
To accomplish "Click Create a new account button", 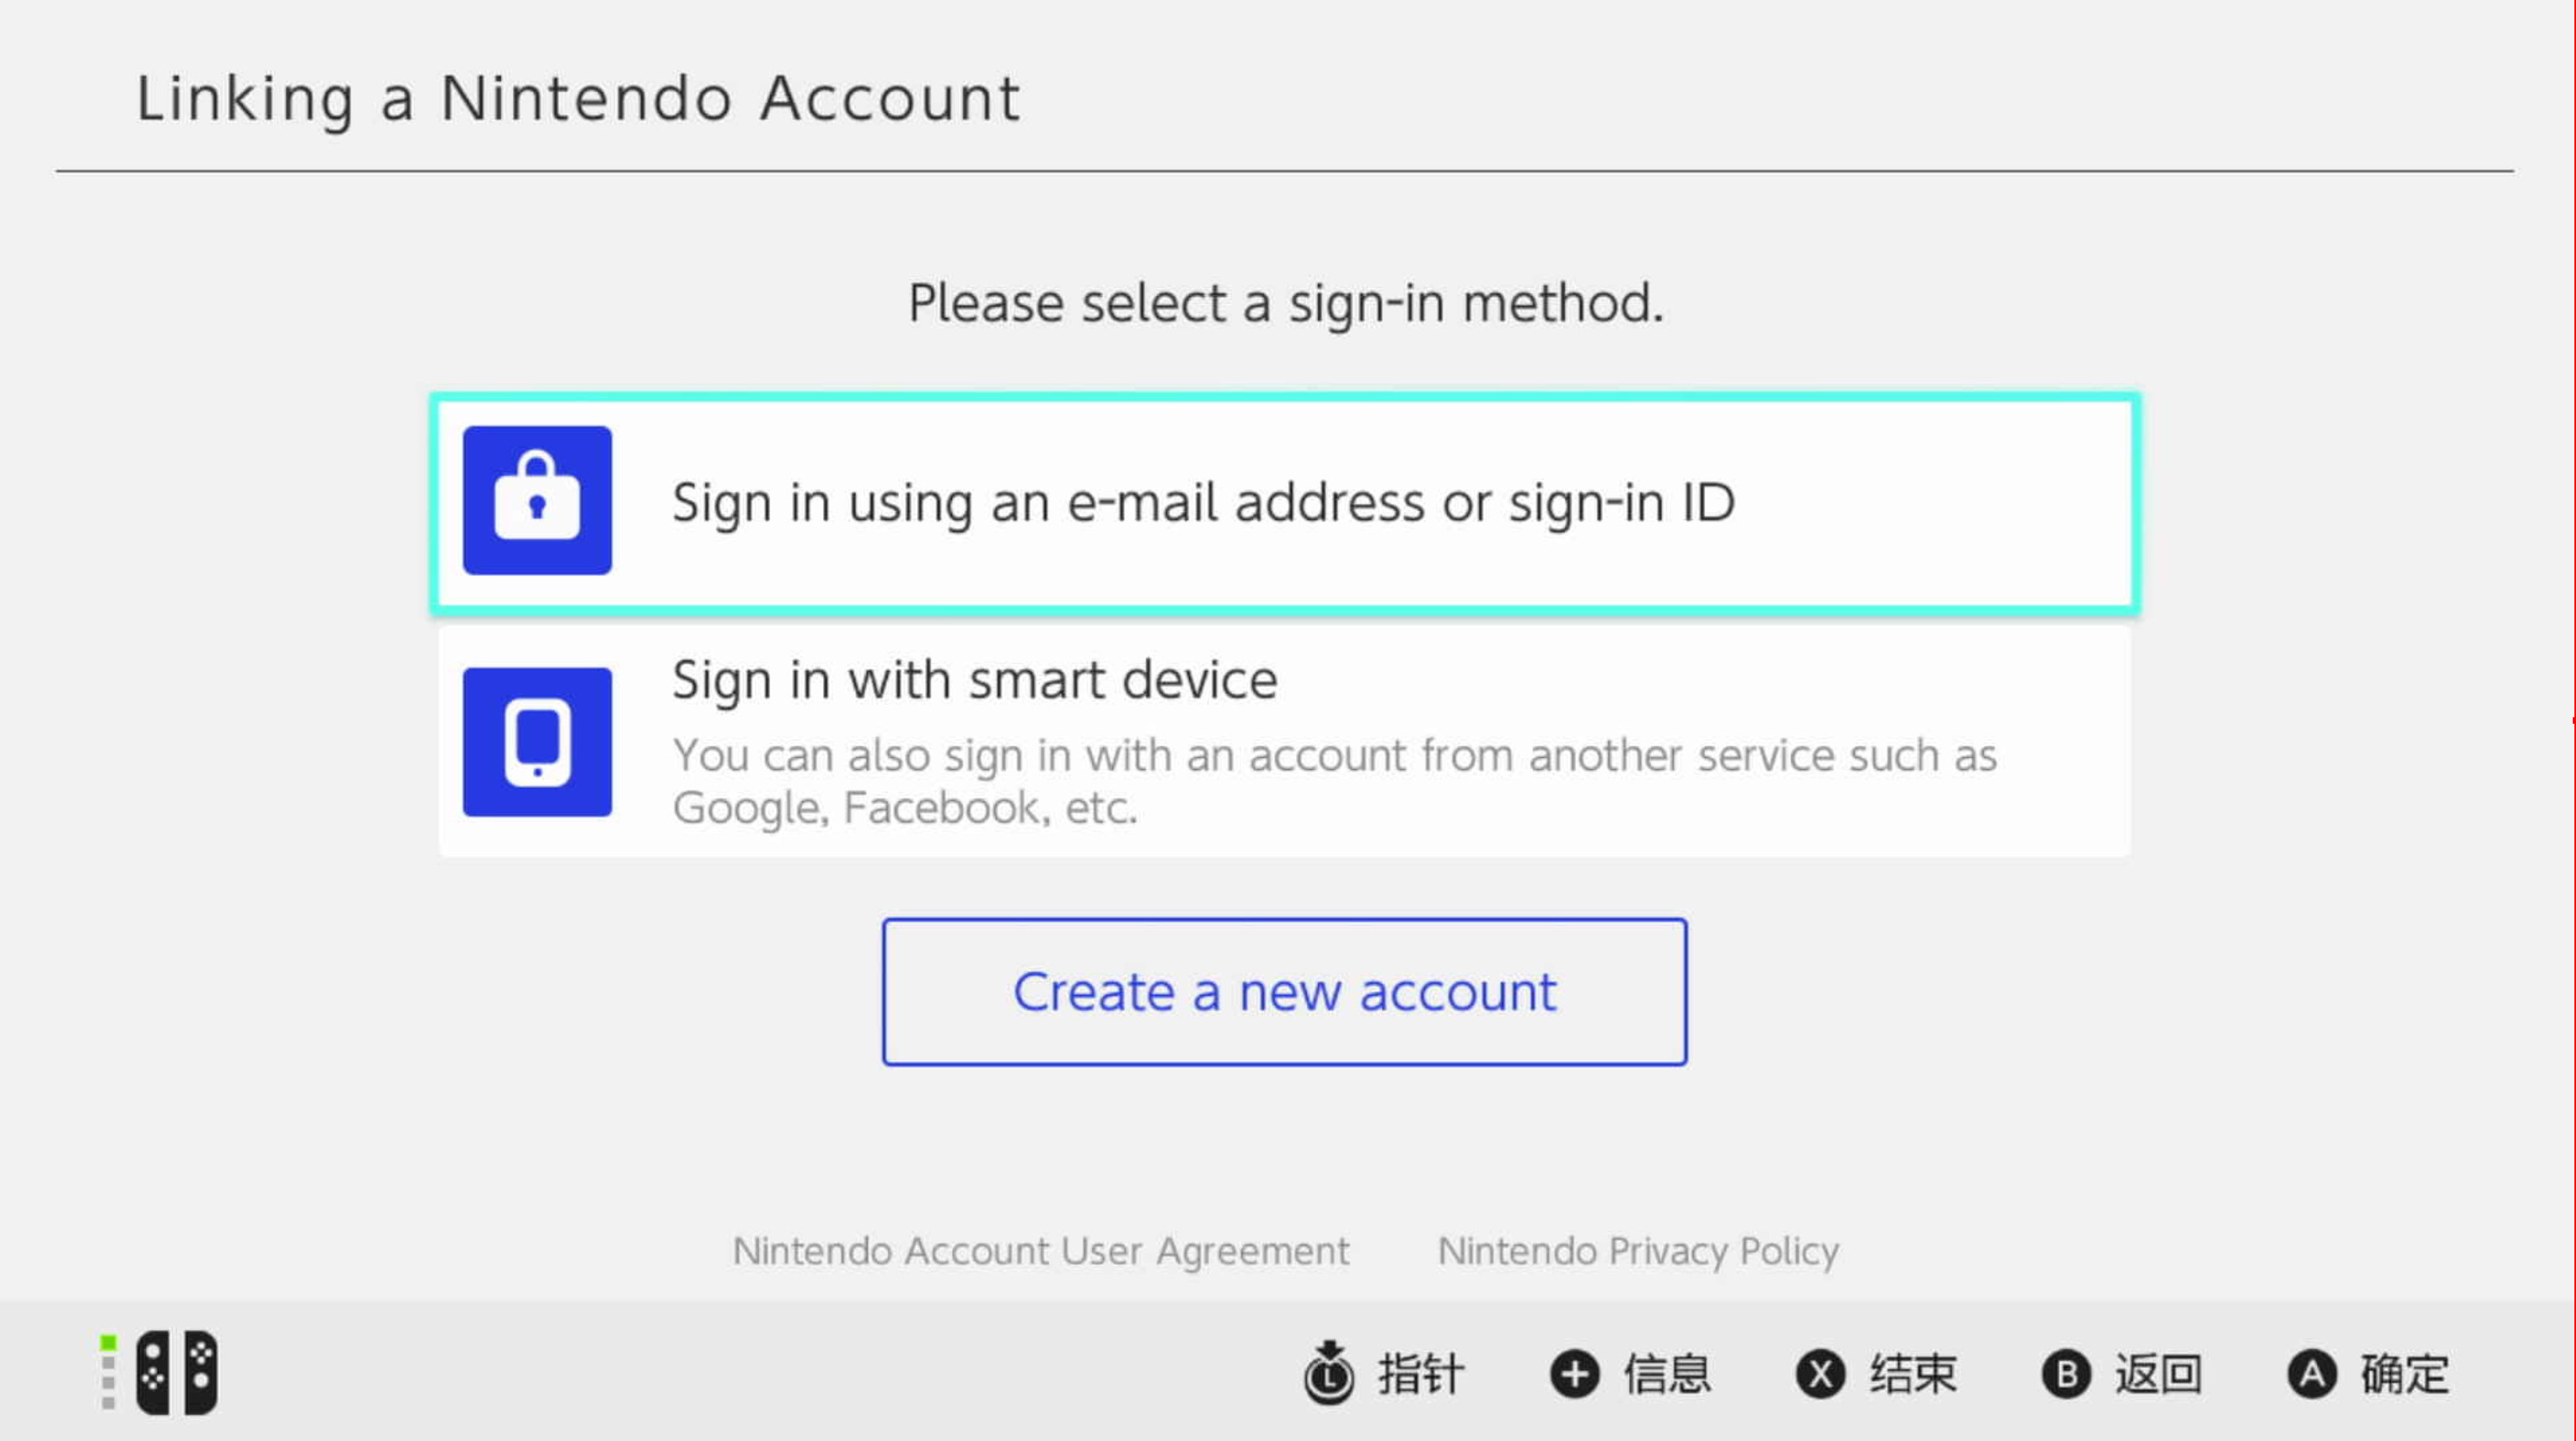I will (1284, 992).
